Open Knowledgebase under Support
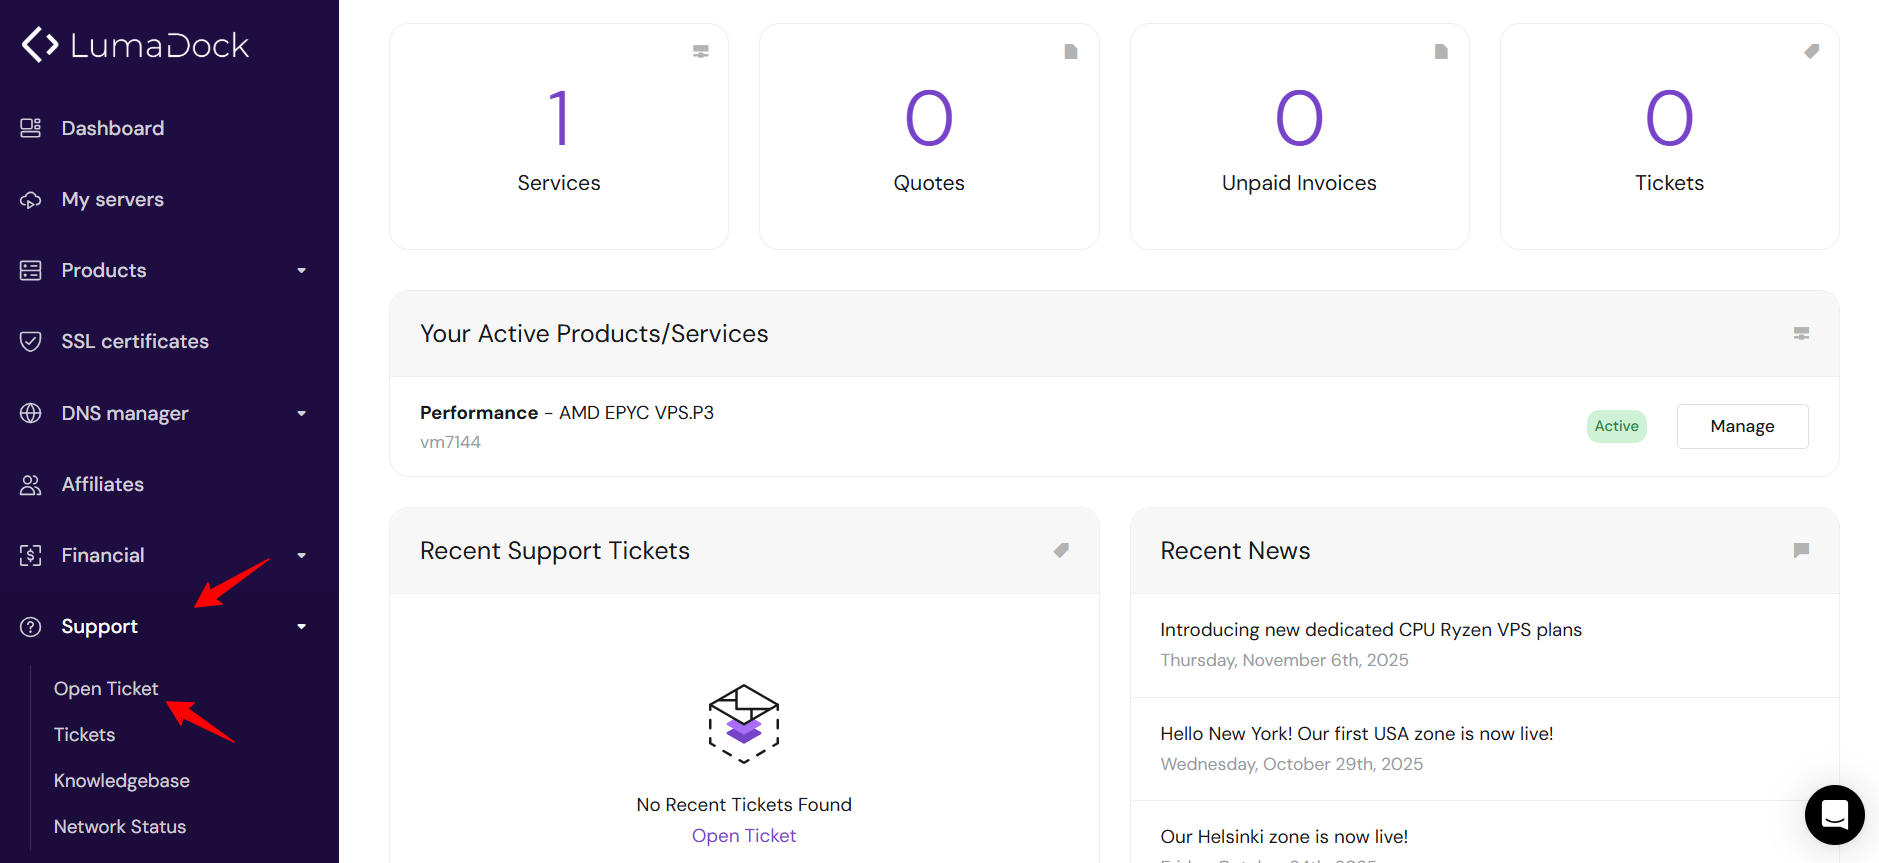Viewport: 1879px width, 863px height. pyautogui.click(x=122, y=780)
